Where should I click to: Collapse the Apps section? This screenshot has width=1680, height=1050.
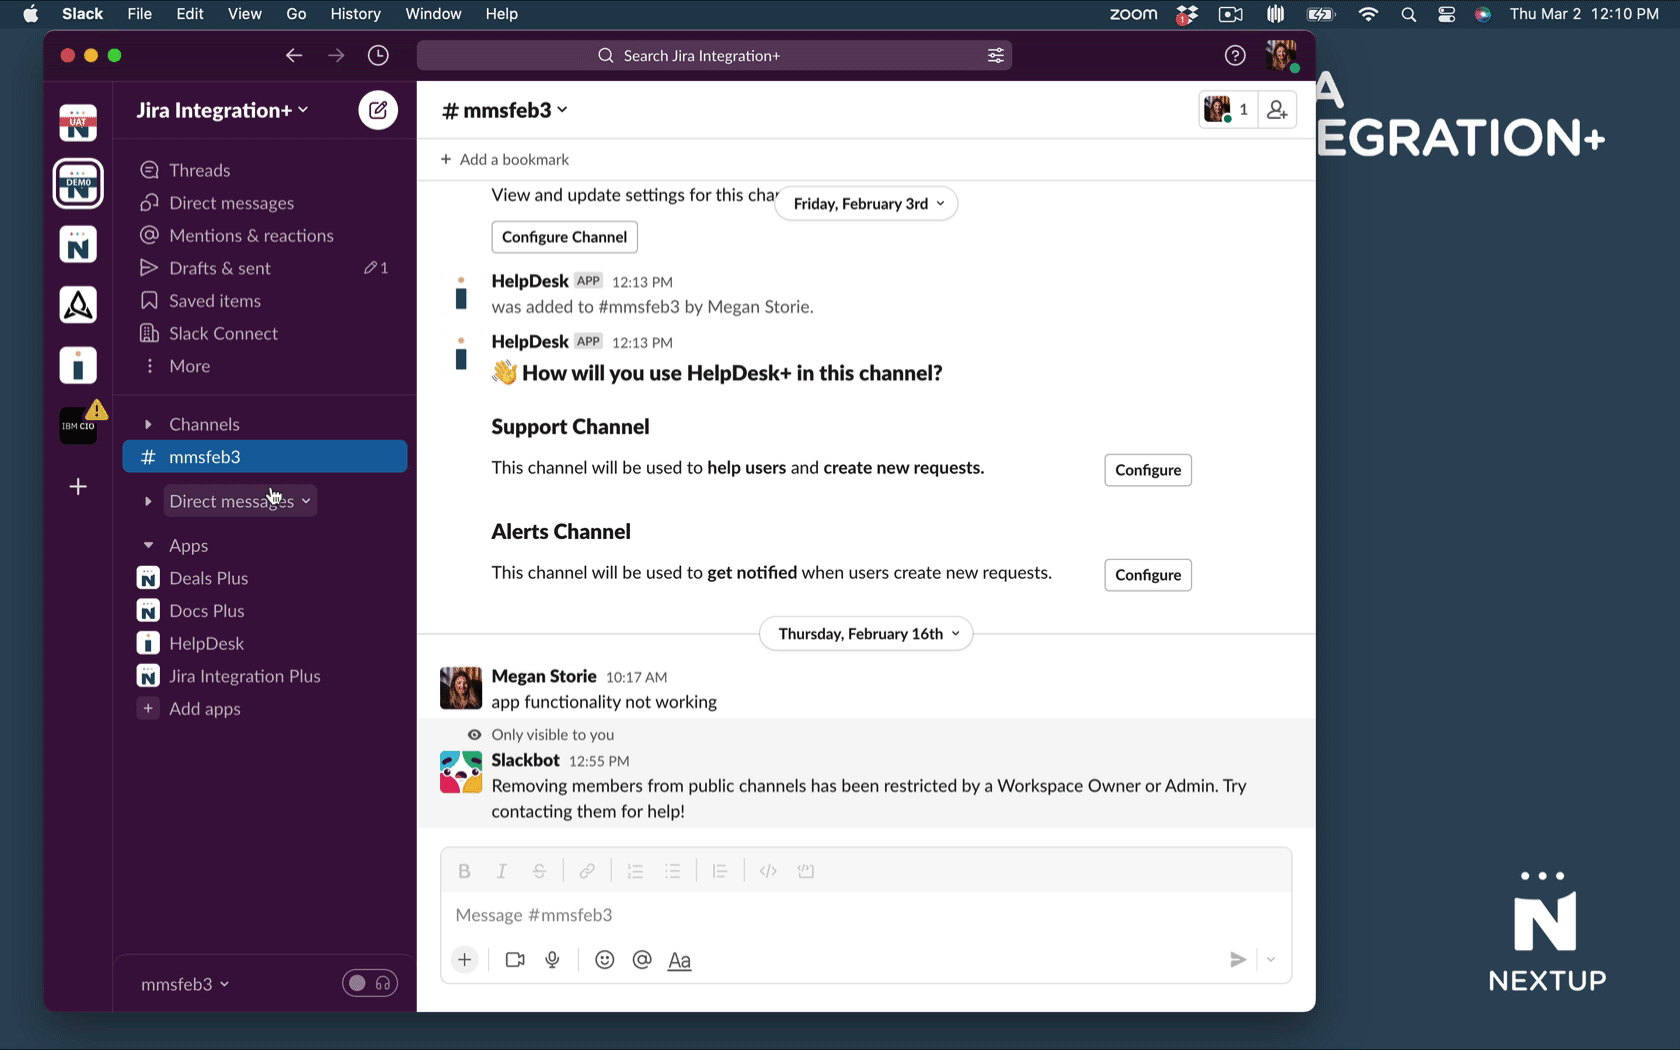coord(148,546)
